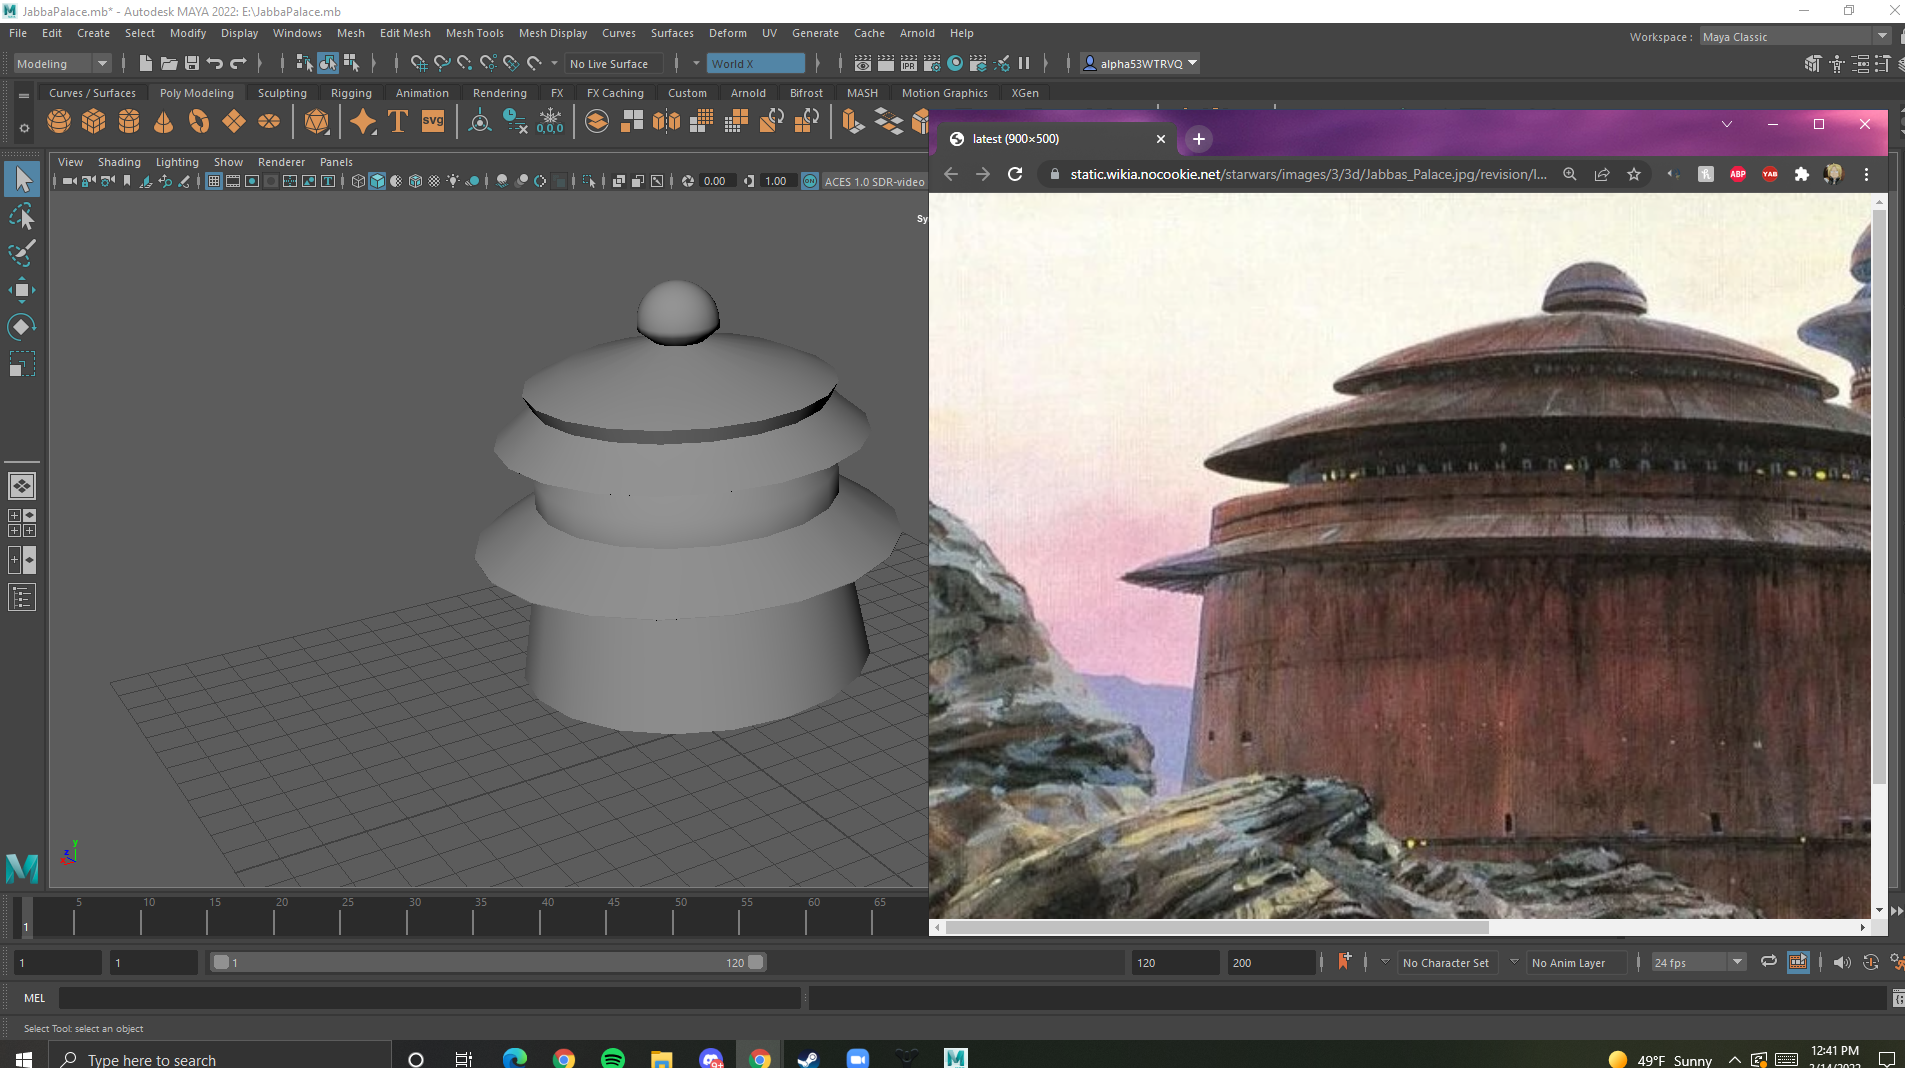
Task: Click the Save Scene icon
Action: pos(192,63)
